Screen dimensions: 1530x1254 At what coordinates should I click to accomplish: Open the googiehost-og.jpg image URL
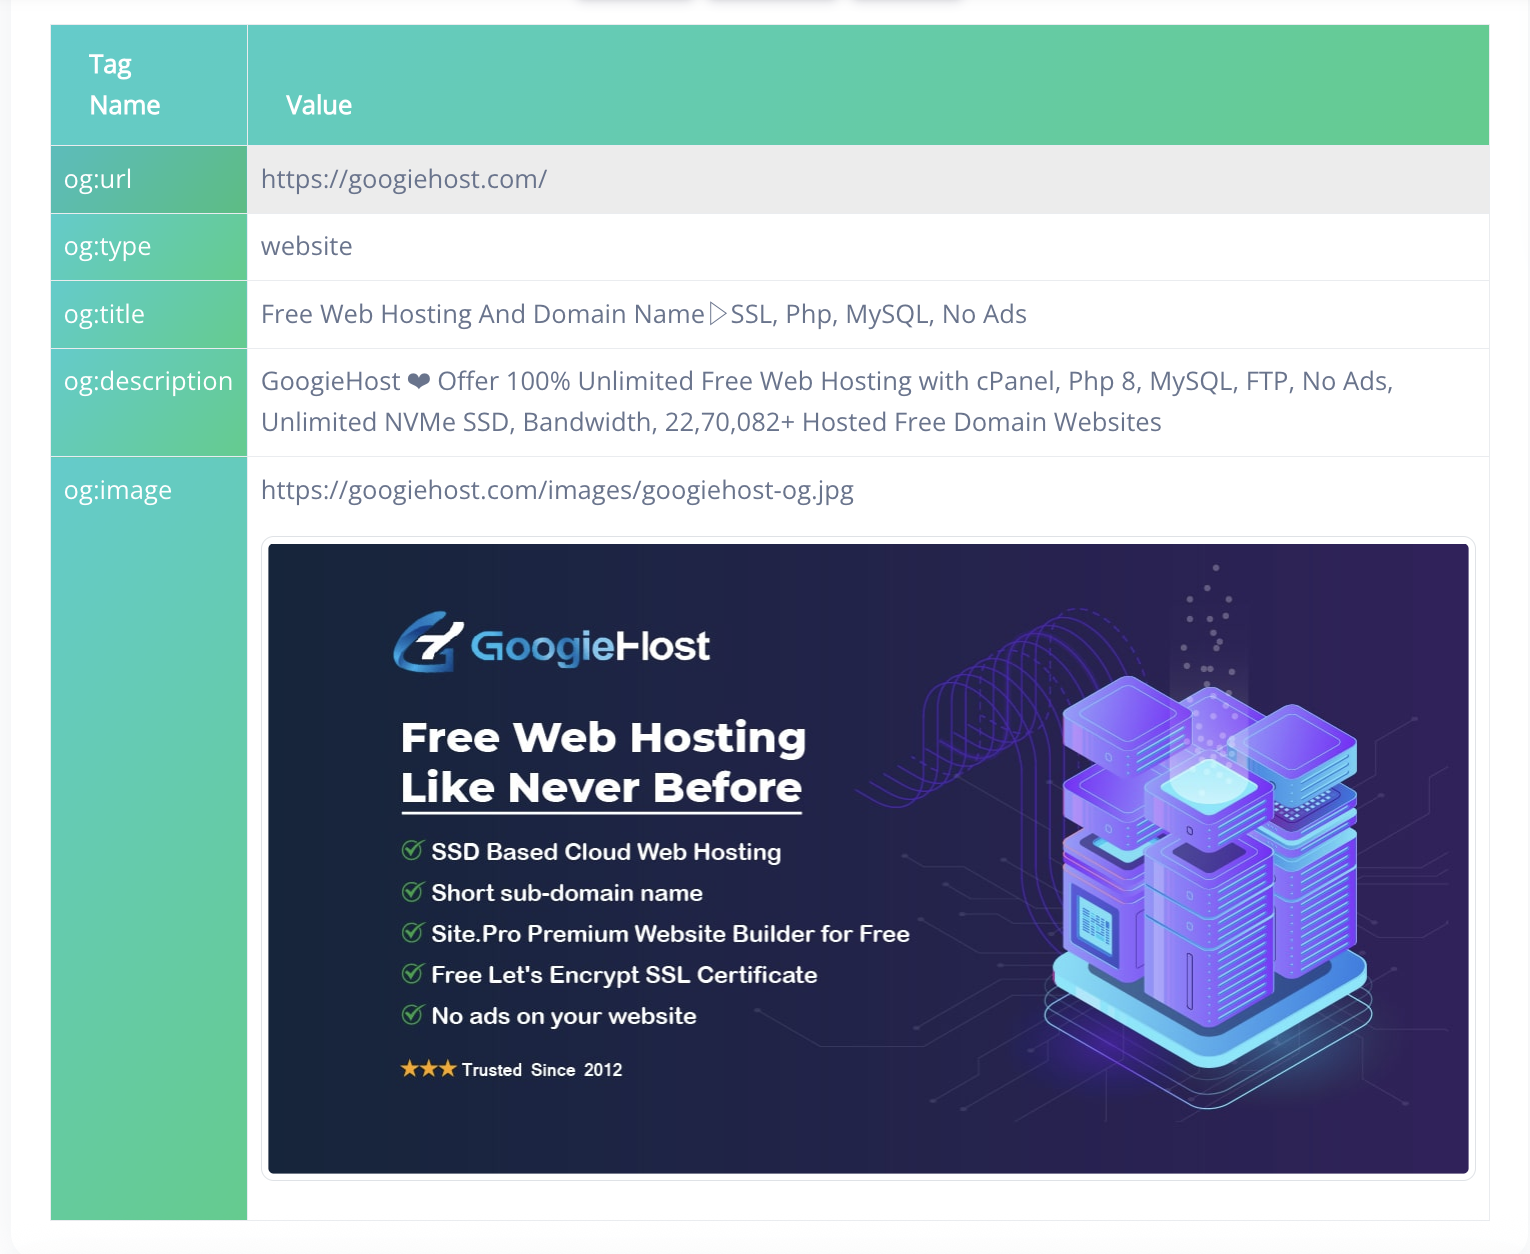click(557, 490)
